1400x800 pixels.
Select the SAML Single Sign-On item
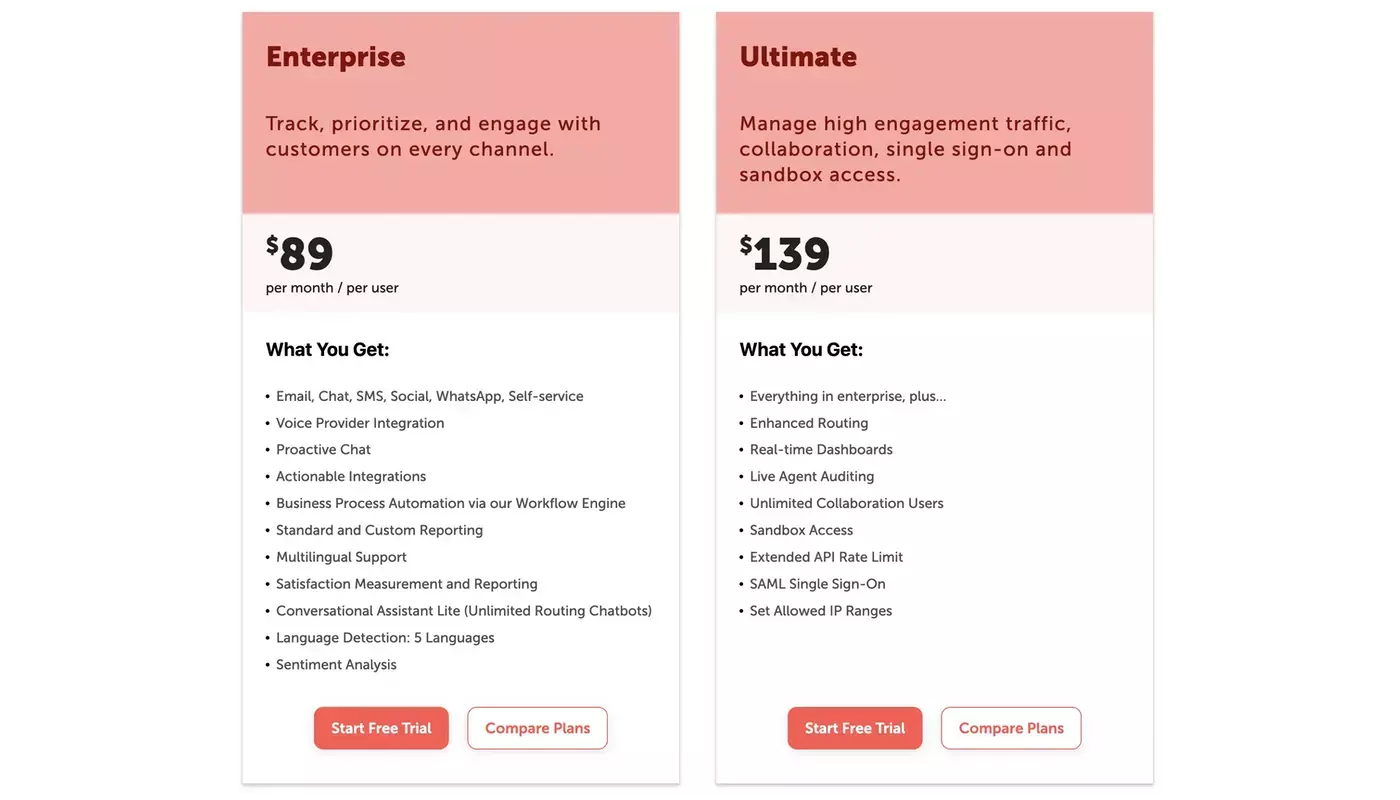pyautogui.click(x=817, y=584)
